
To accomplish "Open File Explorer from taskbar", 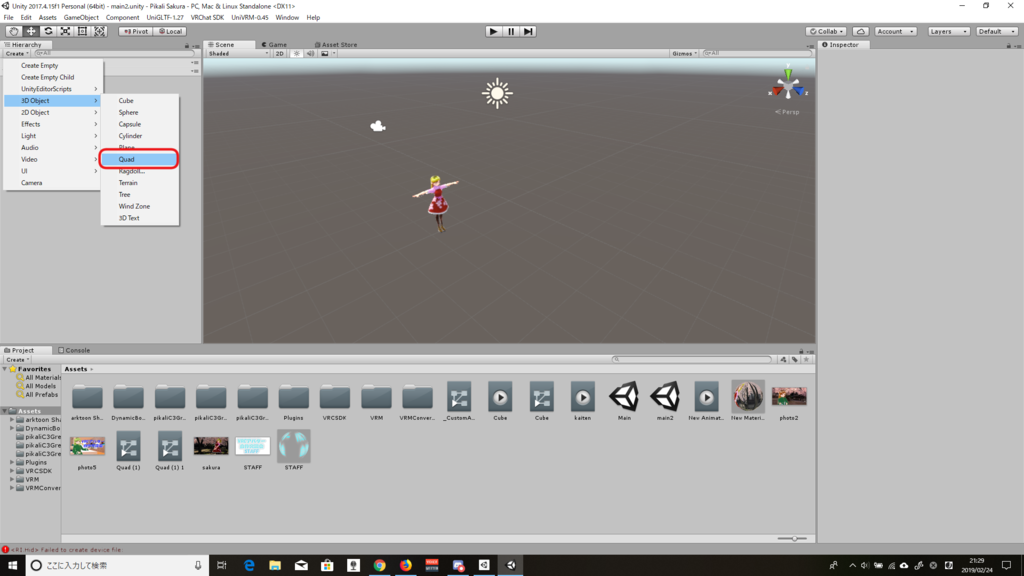I will pos(275,565).
